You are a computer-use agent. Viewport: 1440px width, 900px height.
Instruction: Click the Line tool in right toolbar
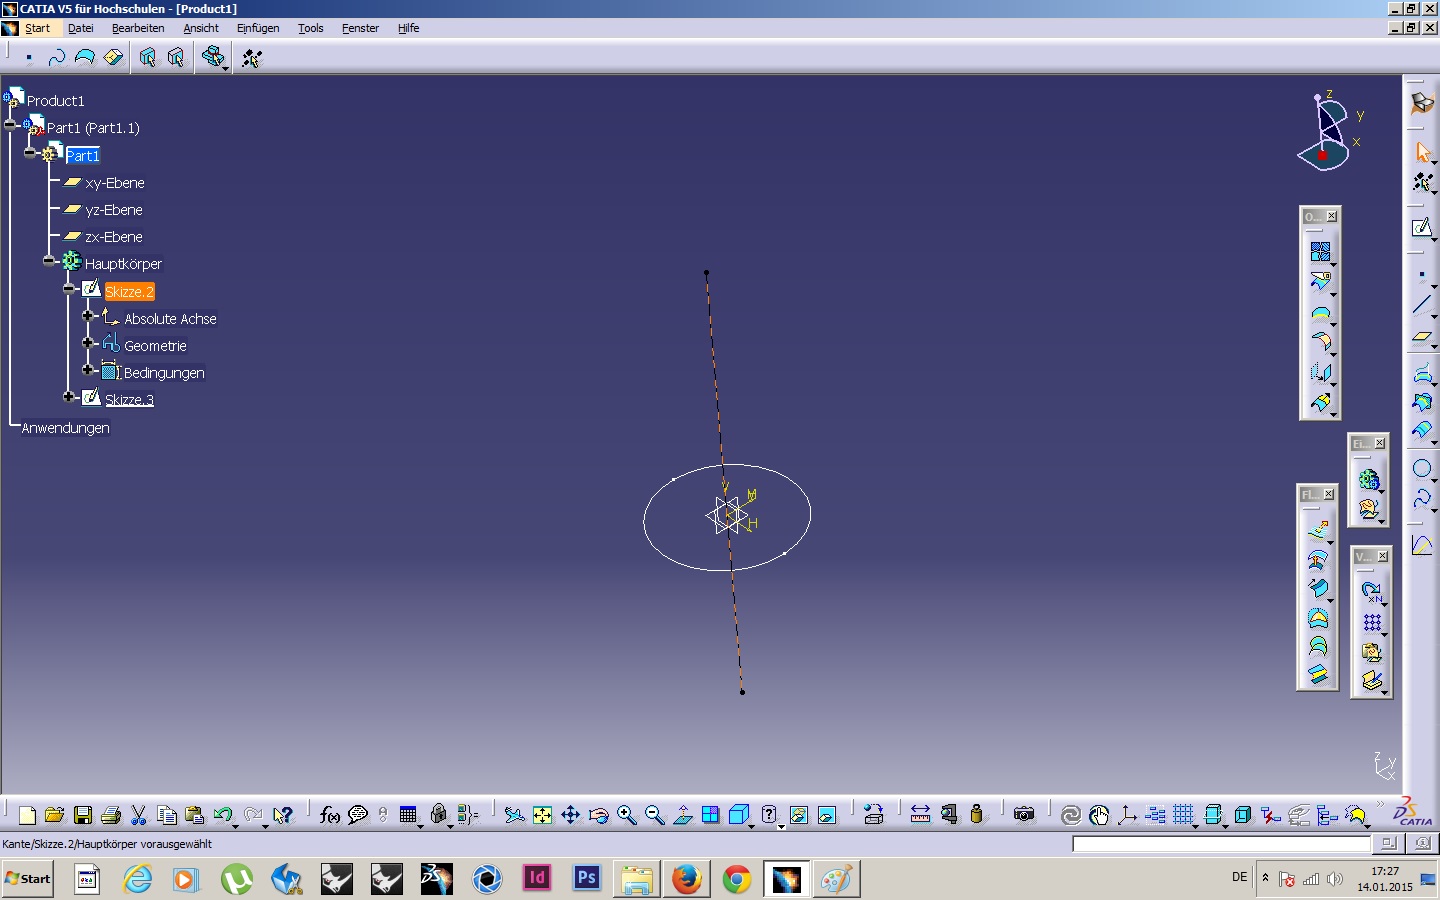point(1422,305)
